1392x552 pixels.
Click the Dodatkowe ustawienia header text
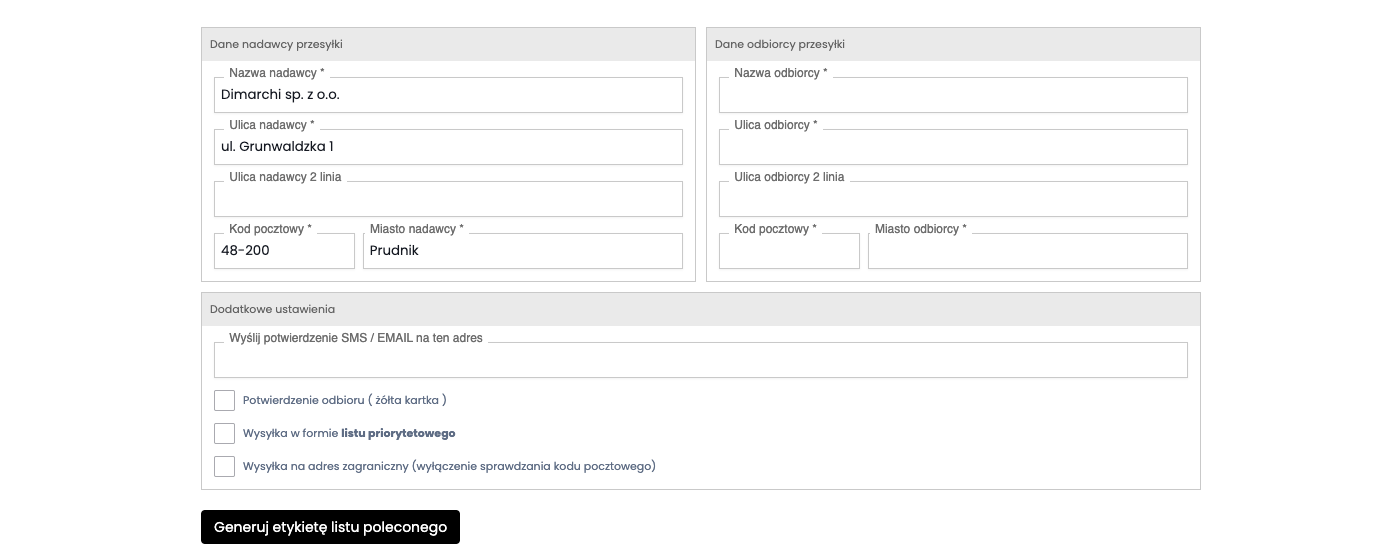point(272,309)
